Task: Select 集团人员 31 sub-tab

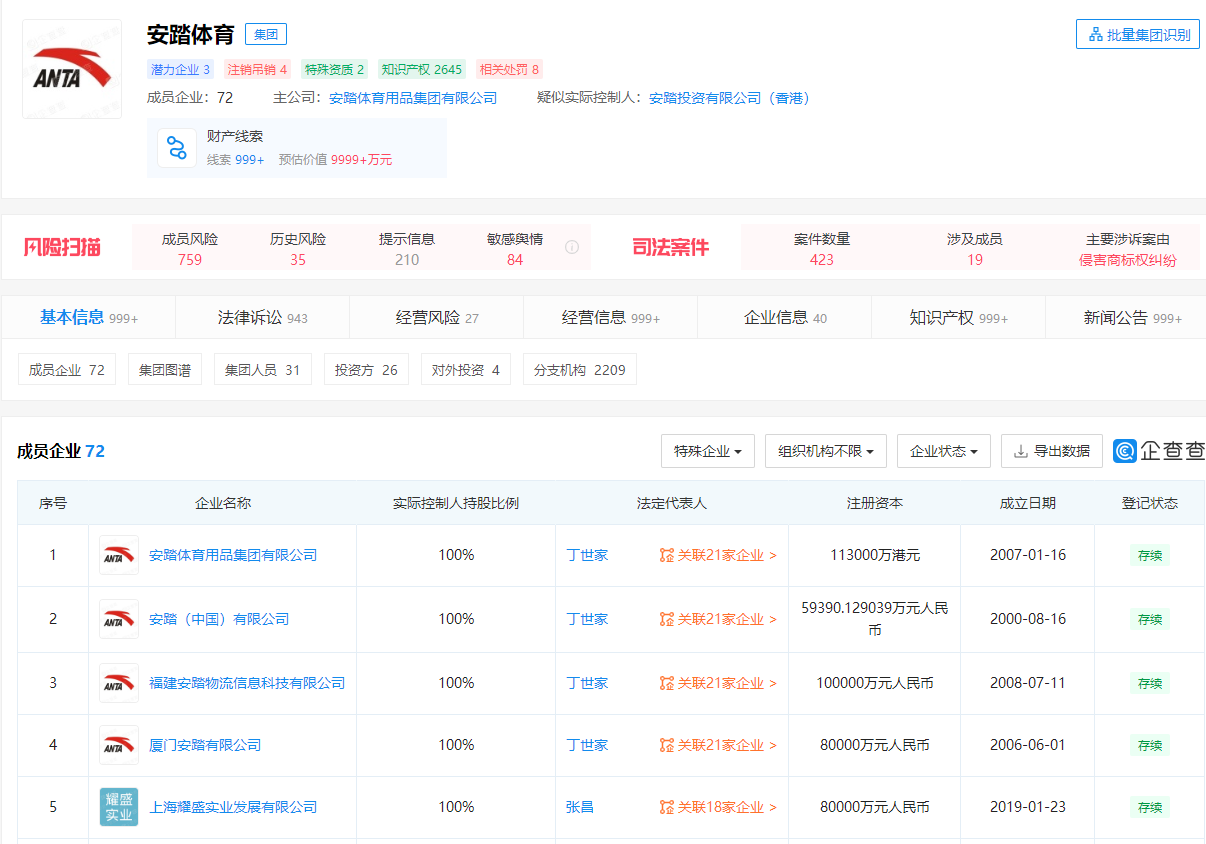Action: click(263, 370)
